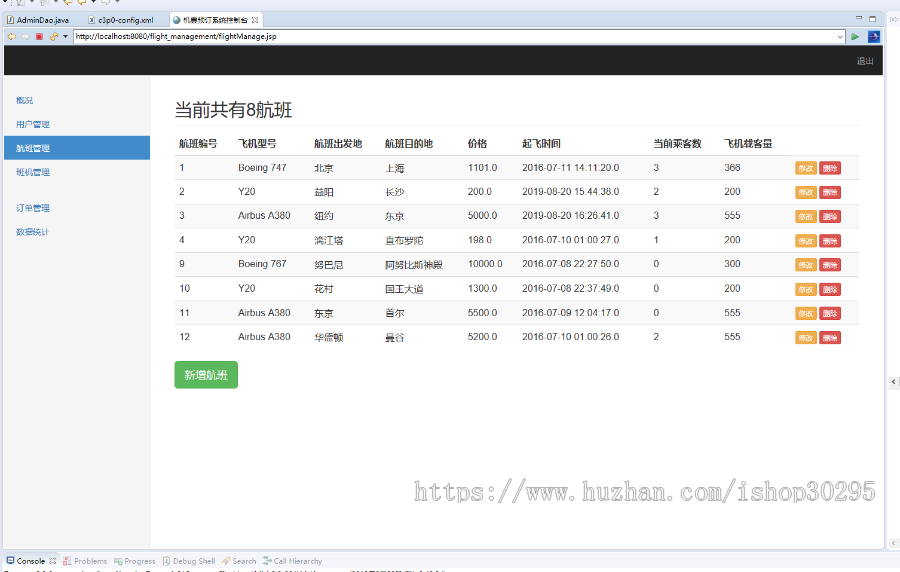Image resolution: width=900 pixels, height=572 pixels.
Task: Delete flight 1 Boeing 747 row
Action: [x=830, y=168]
